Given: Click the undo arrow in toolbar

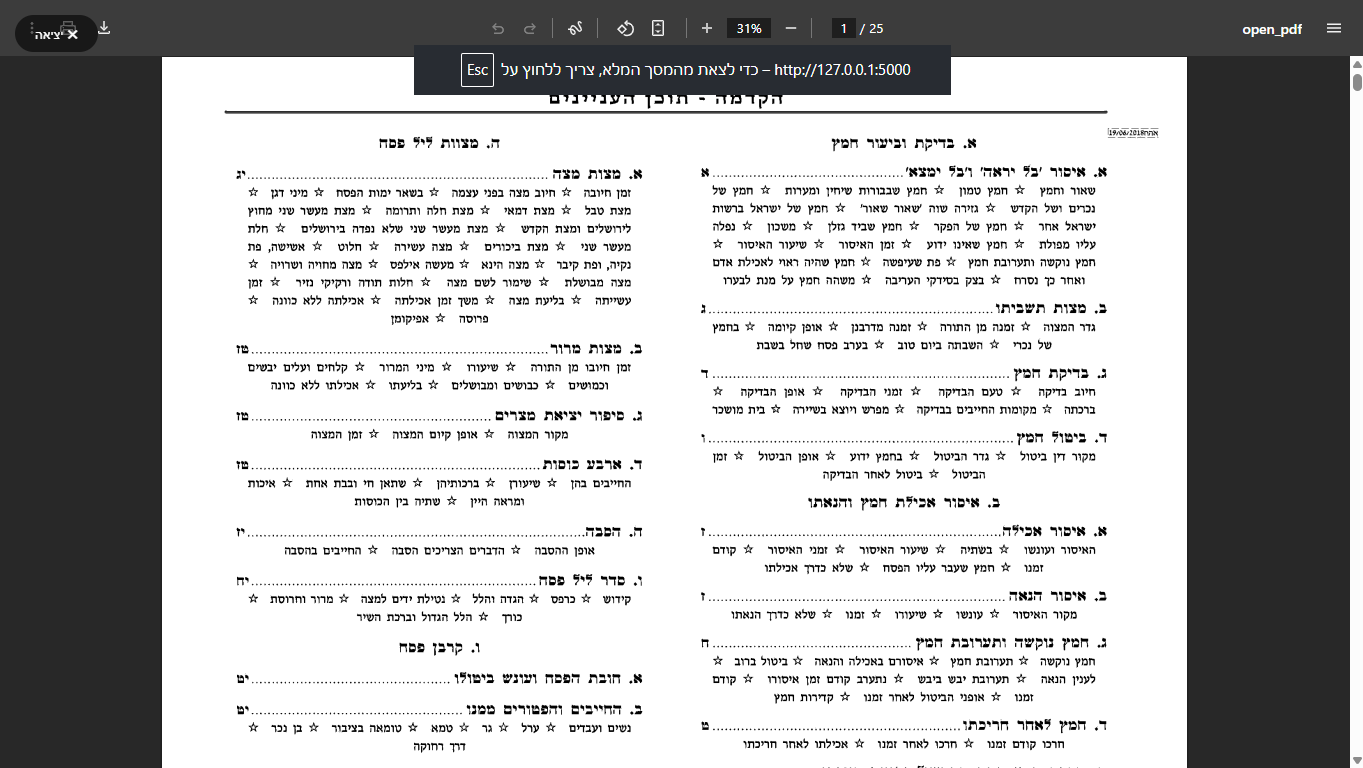Looking at the screenshot, I should click(x=498, y=28).
